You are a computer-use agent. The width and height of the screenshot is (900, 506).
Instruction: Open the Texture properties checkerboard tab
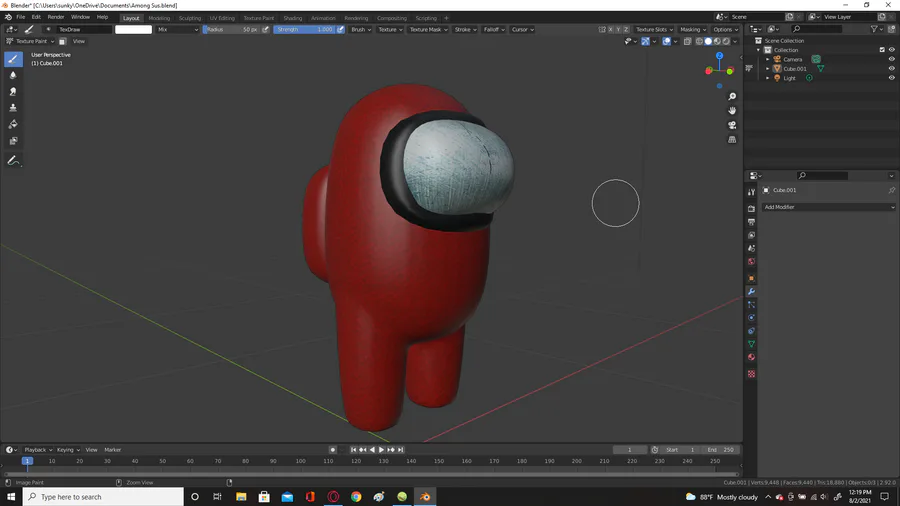[751, 374]
